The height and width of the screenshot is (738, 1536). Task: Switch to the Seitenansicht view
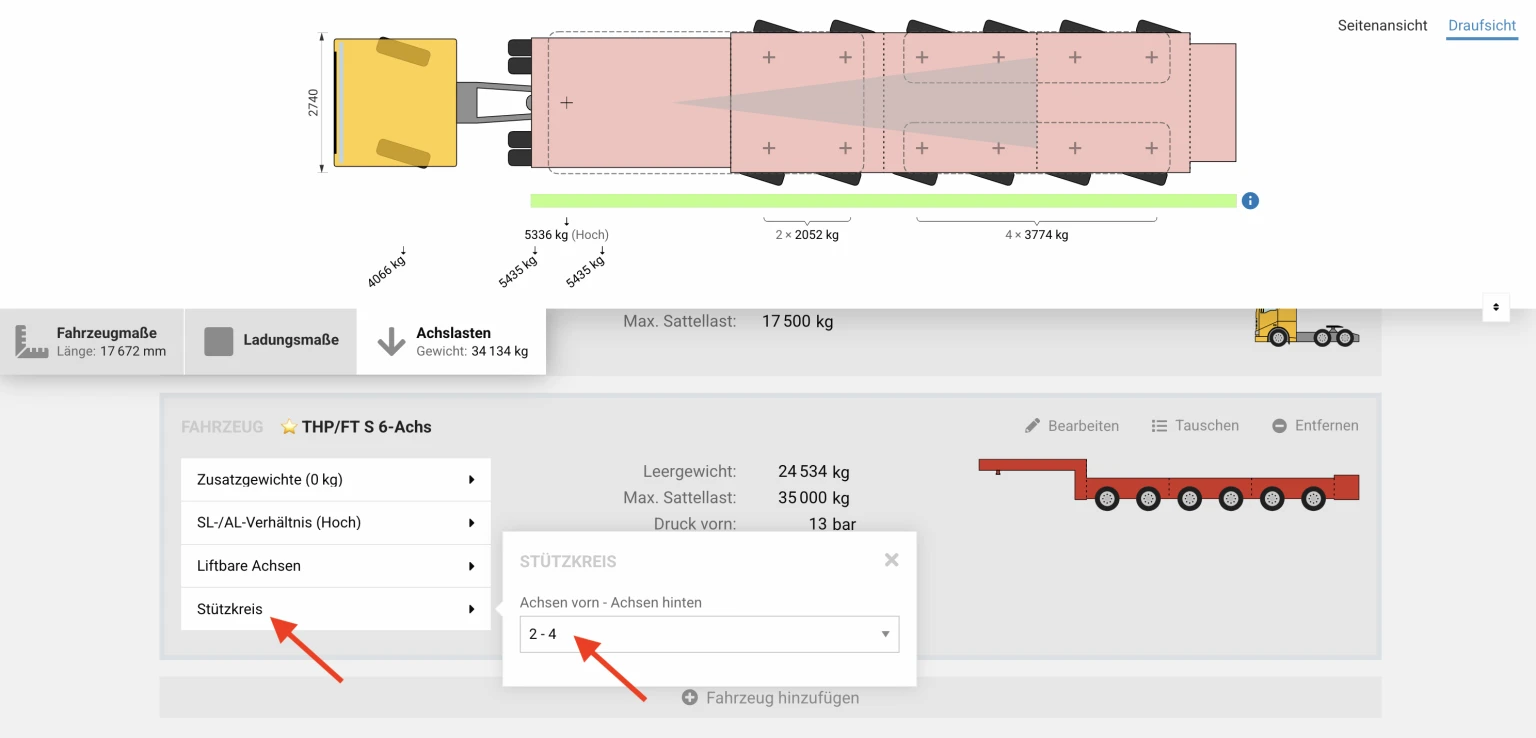[1382, 25]
